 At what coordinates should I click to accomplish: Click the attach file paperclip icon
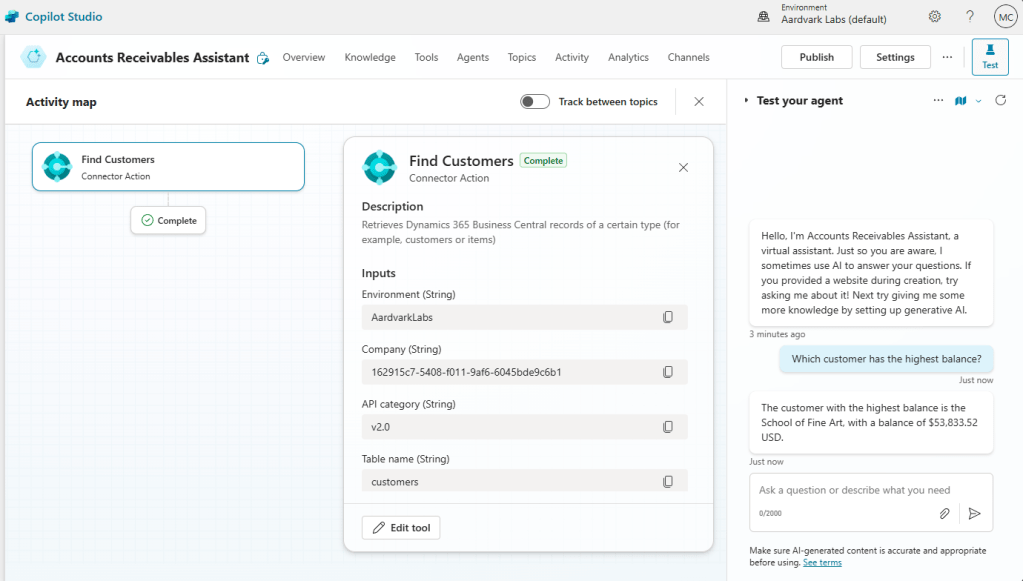tap(944, 513)
